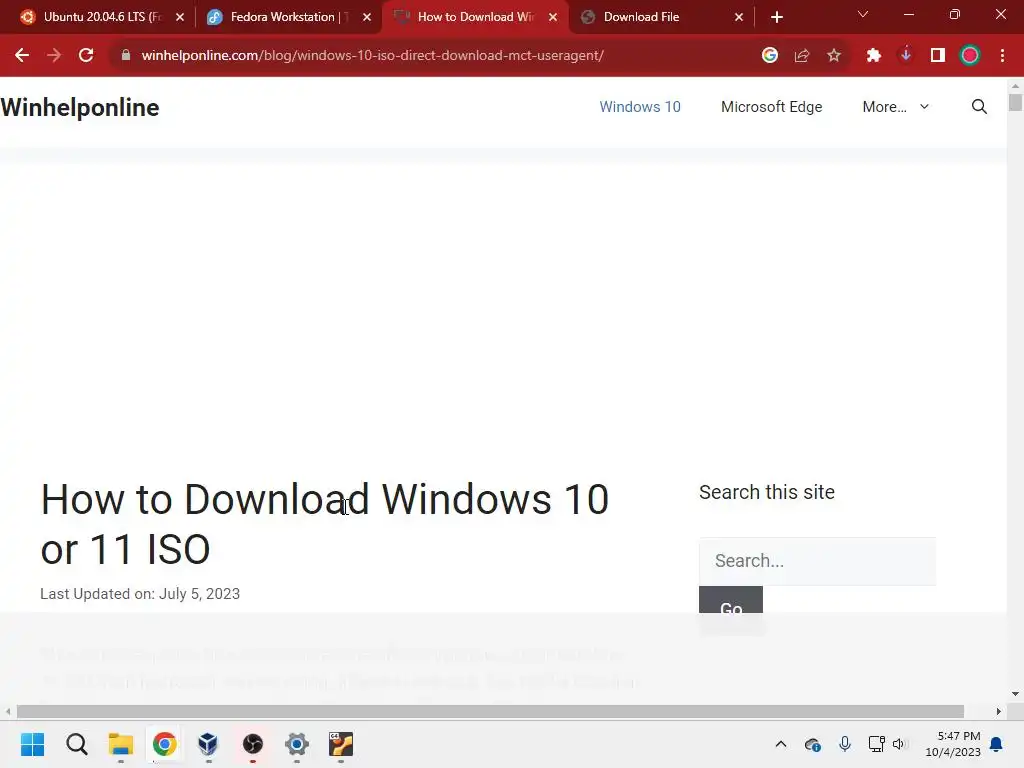Click the Winhelponline site title
This screenshot has height=768, width=1024.
(x=80, y=108)
